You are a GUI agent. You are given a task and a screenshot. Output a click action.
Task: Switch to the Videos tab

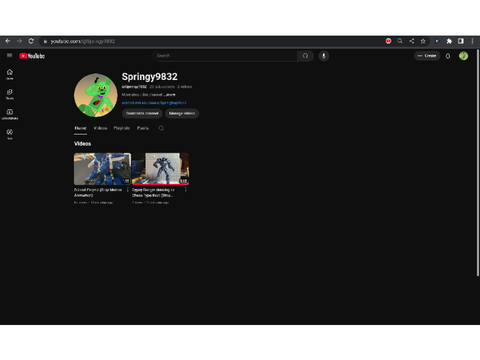(100, 128)
